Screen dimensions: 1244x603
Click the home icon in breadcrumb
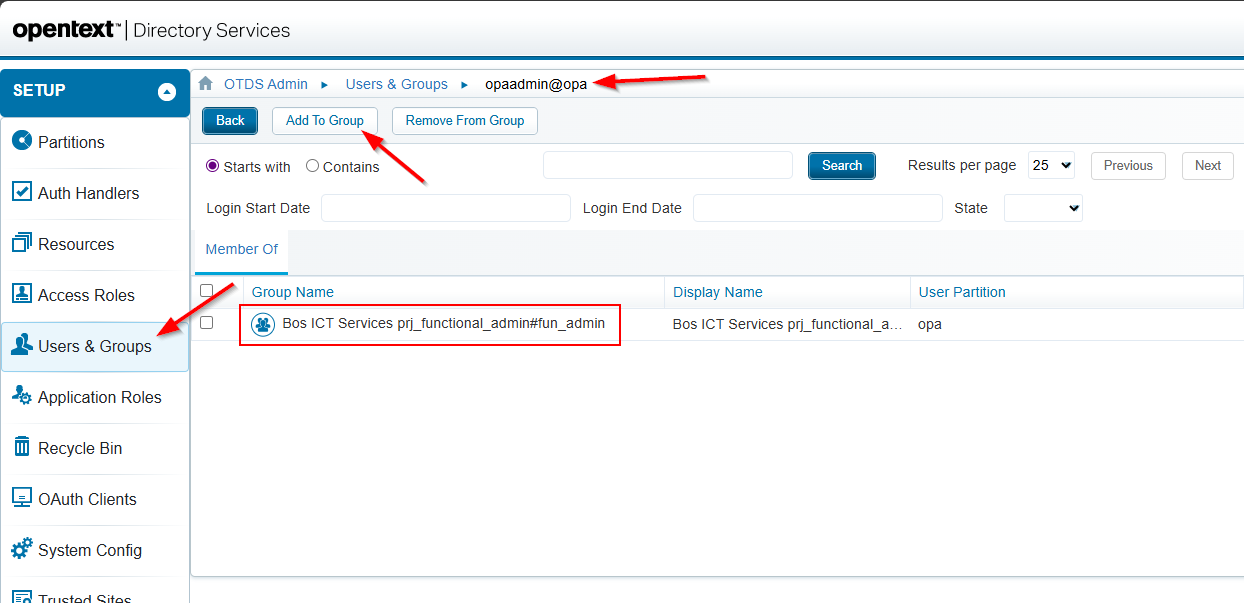pos(206,84)
